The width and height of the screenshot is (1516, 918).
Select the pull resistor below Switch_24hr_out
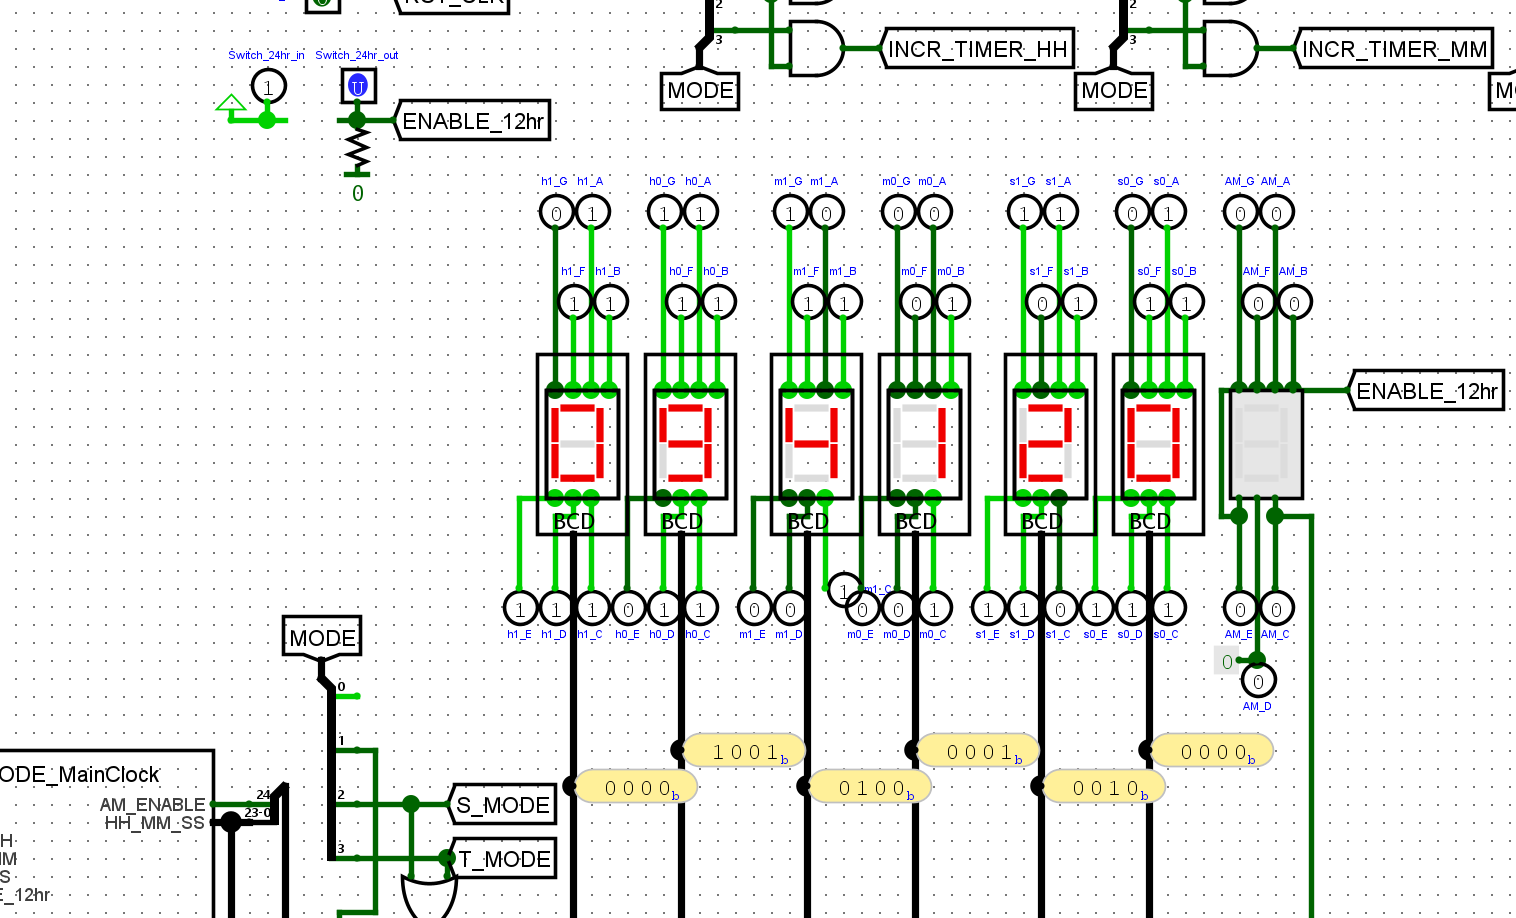coord(357,151)
